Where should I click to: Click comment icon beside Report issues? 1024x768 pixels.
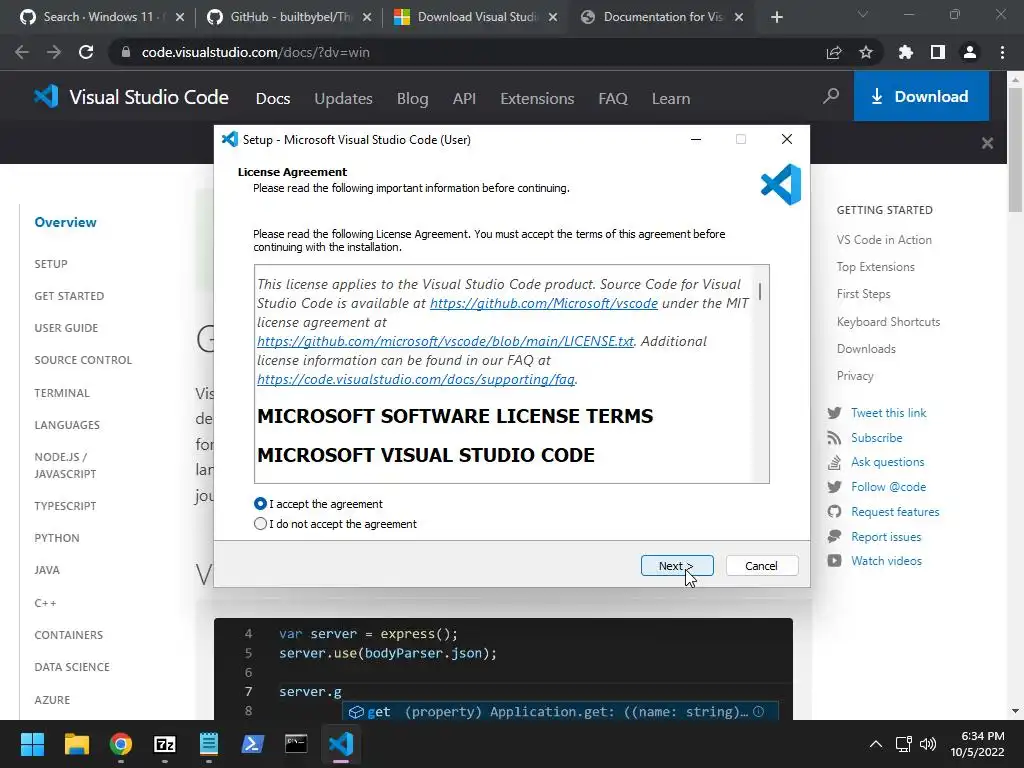pyautogui.click(x=834, y=536)
